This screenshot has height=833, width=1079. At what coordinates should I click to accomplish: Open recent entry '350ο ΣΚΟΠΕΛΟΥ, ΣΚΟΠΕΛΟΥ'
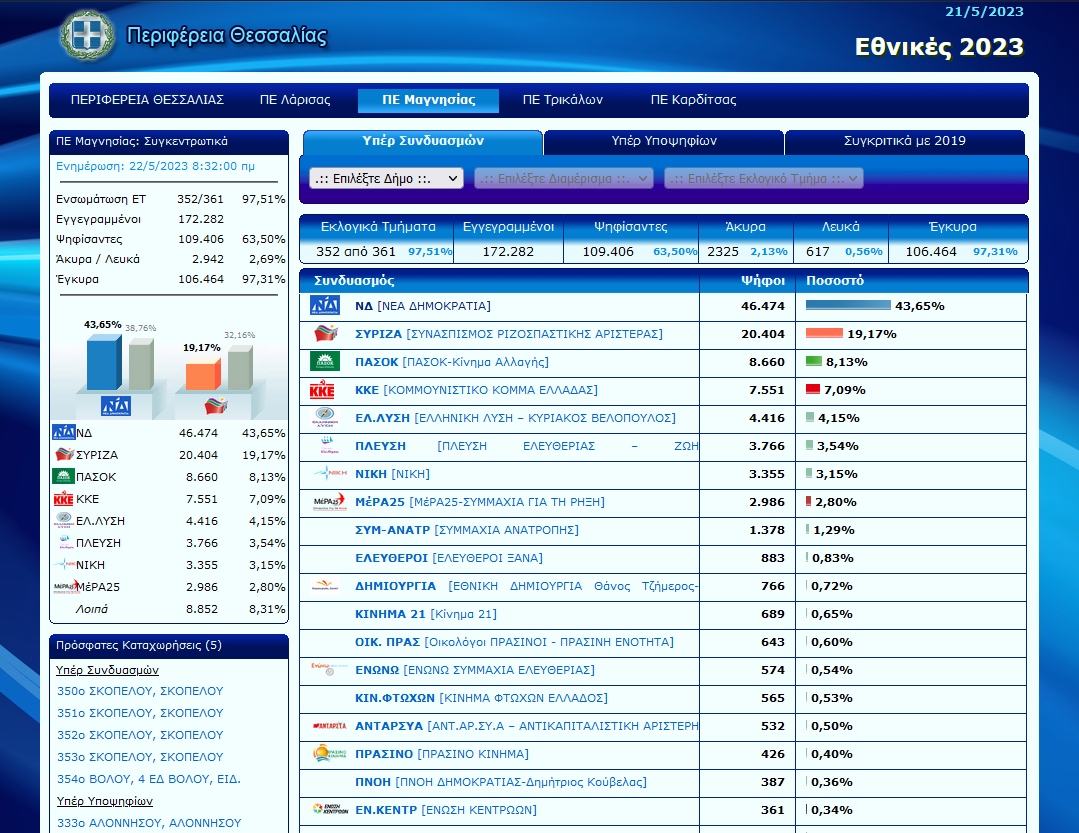coord(140,691)
